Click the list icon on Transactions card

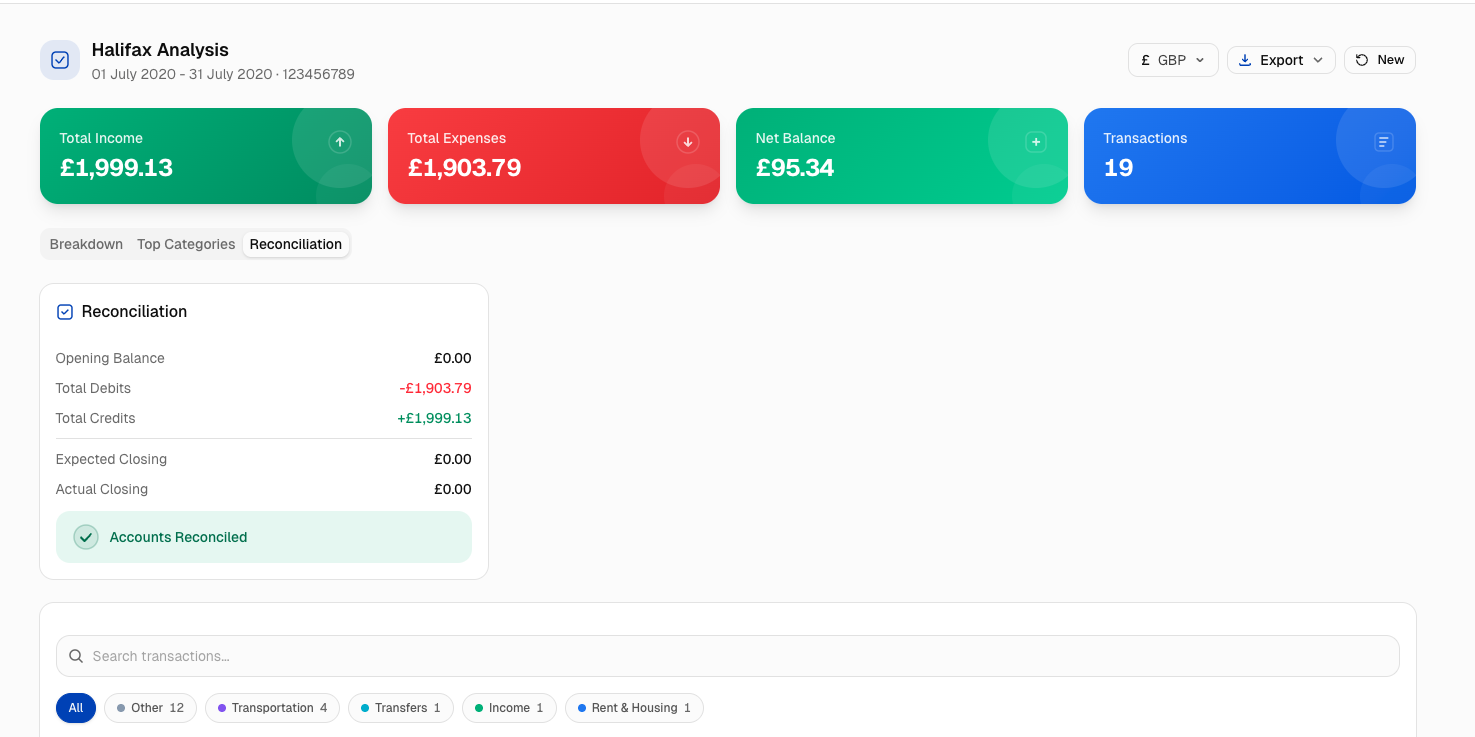point(1384,142)
